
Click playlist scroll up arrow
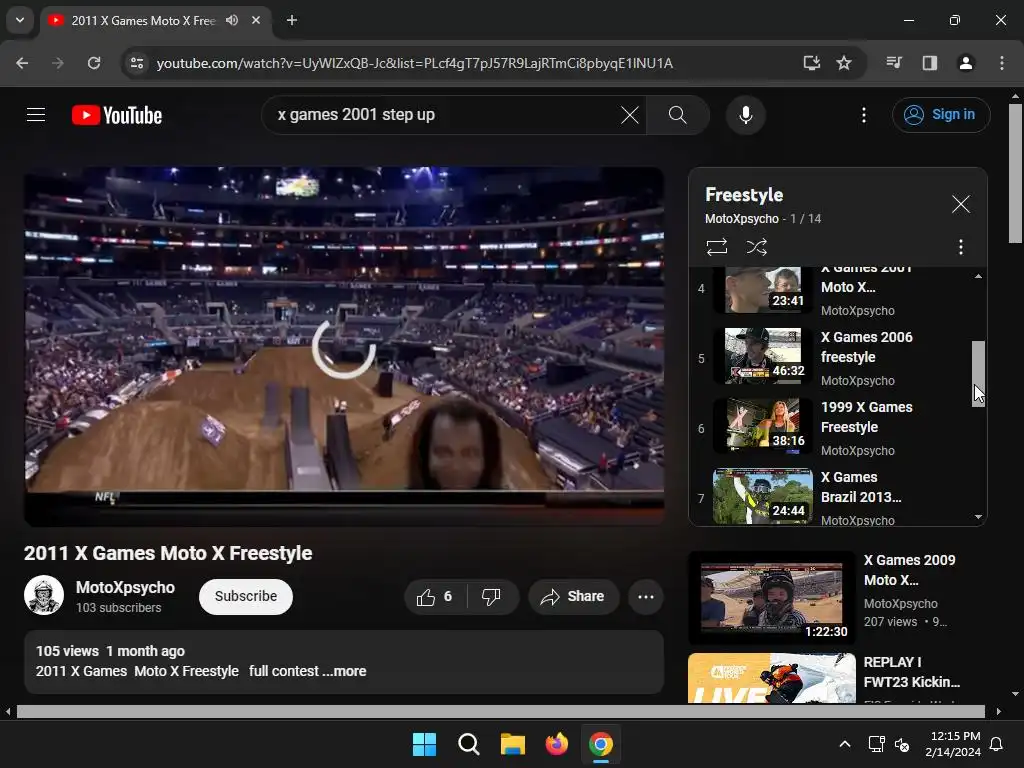point(978,276)
